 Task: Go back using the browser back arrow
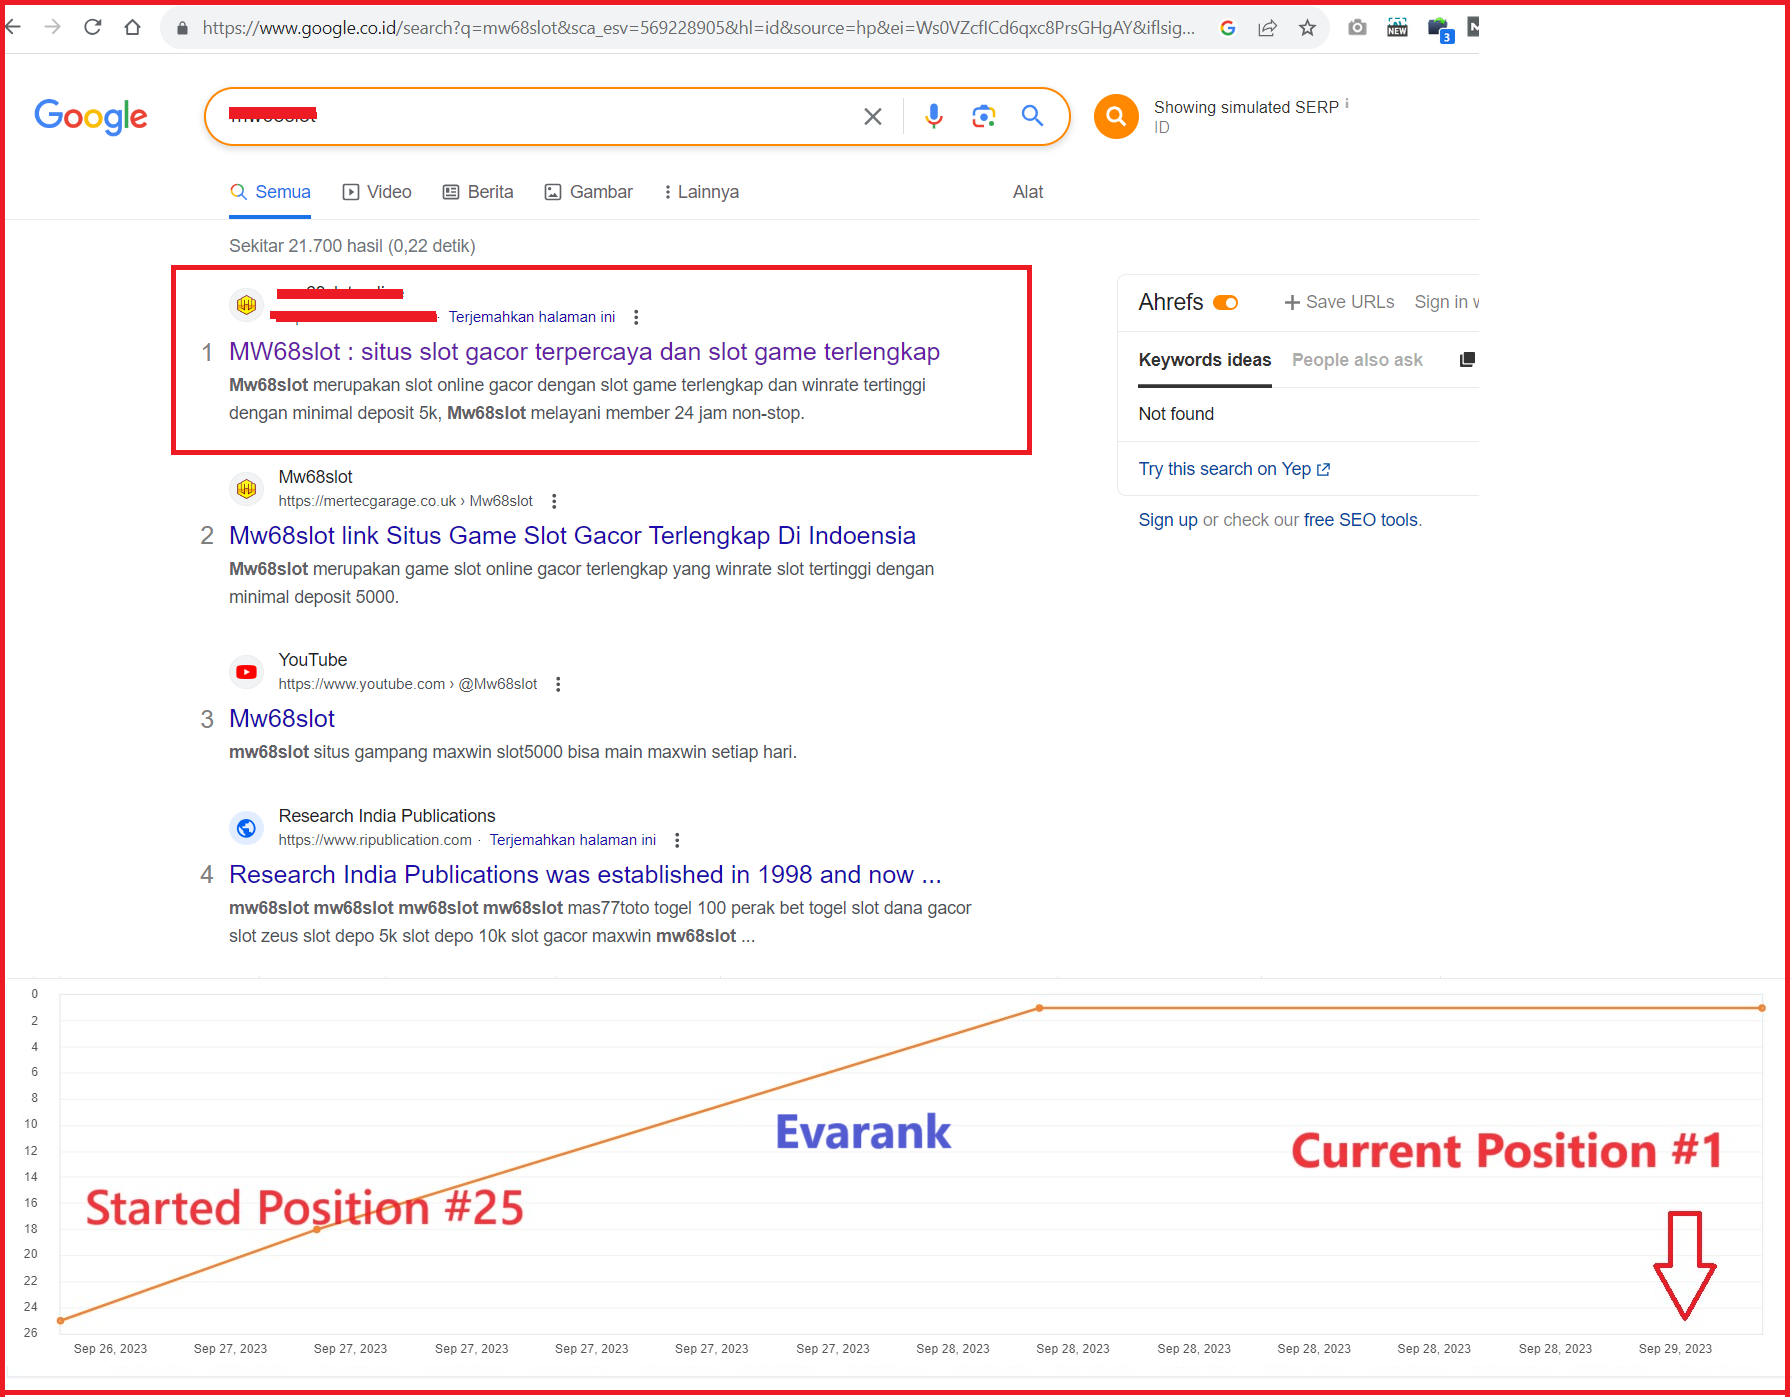pos(13,27)
